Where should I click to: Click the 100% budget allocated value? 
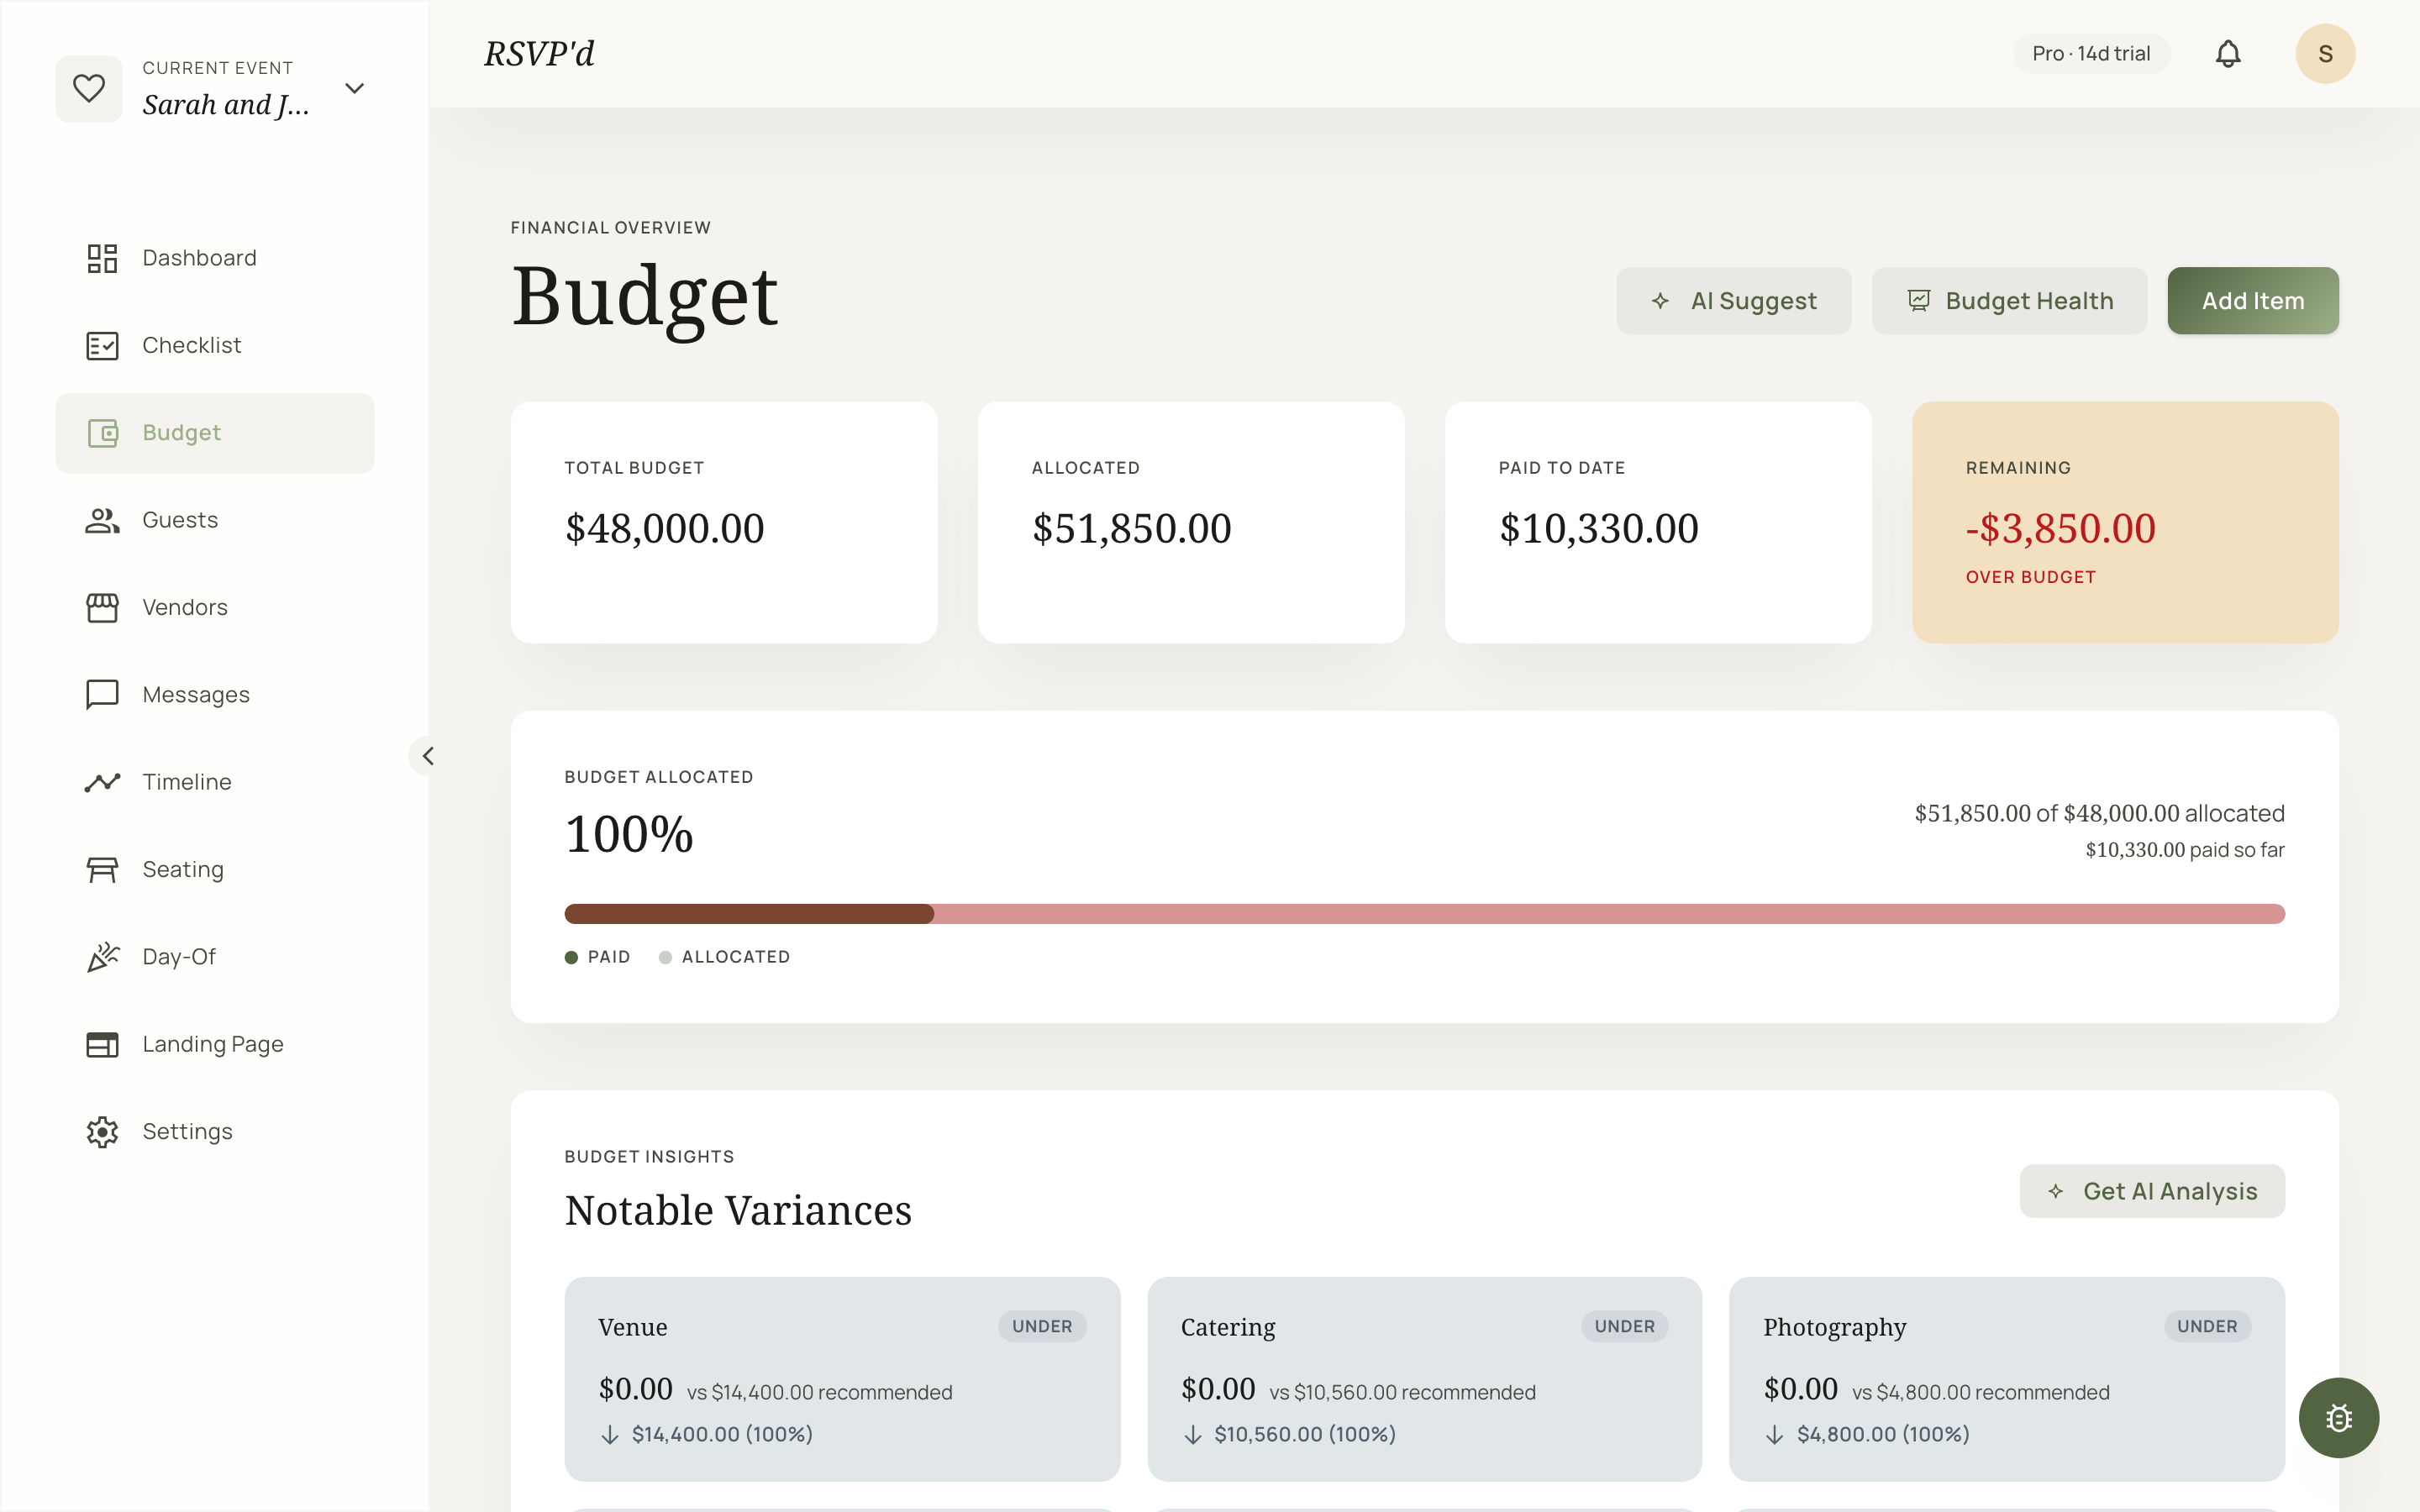point(629,835)
